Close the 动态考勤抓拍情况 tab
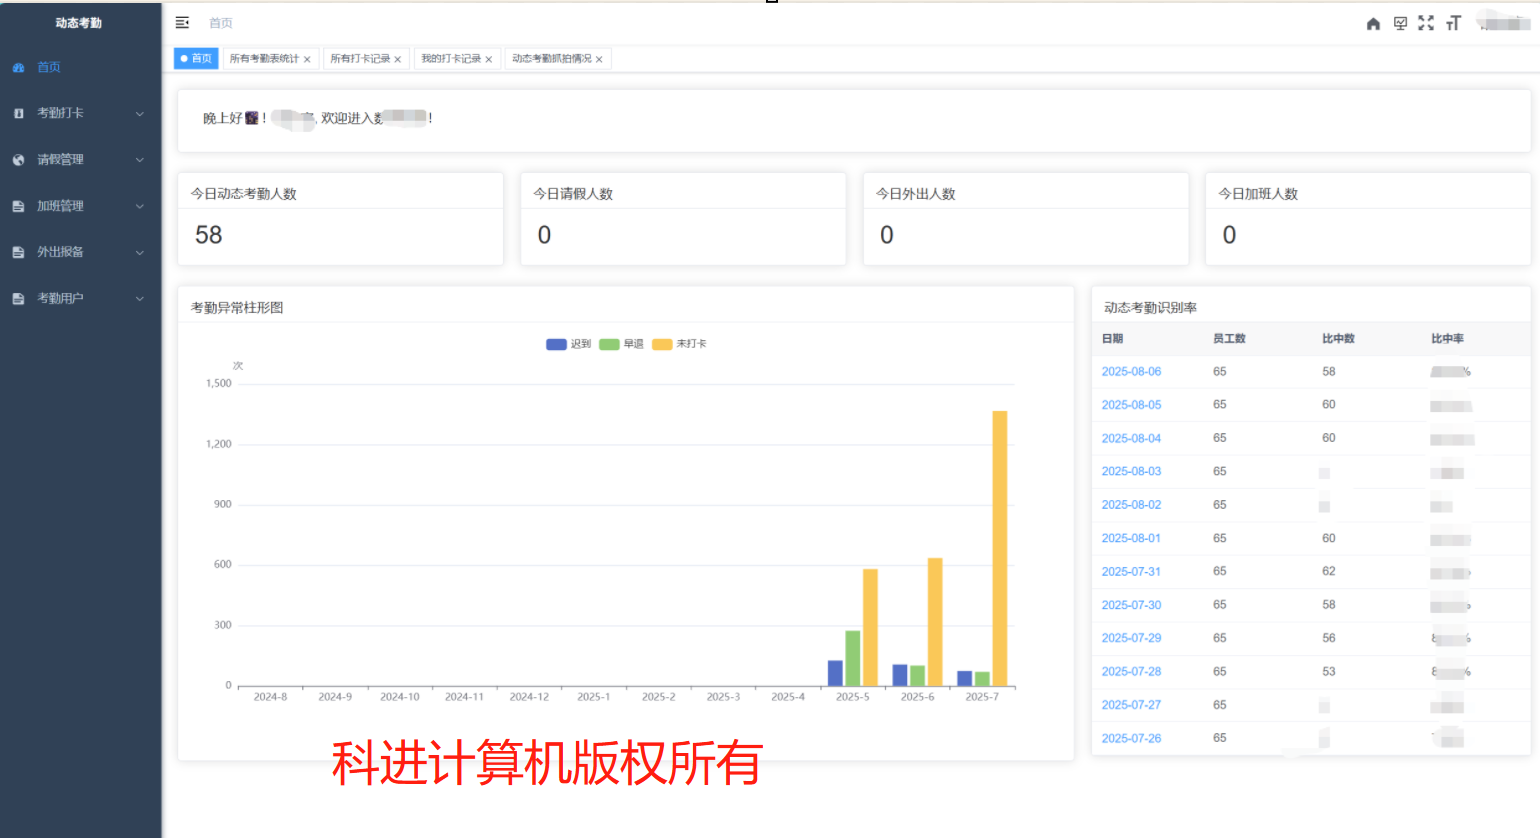The height and width of the screenshot is (838, 1540). click(x=599, y=59)
